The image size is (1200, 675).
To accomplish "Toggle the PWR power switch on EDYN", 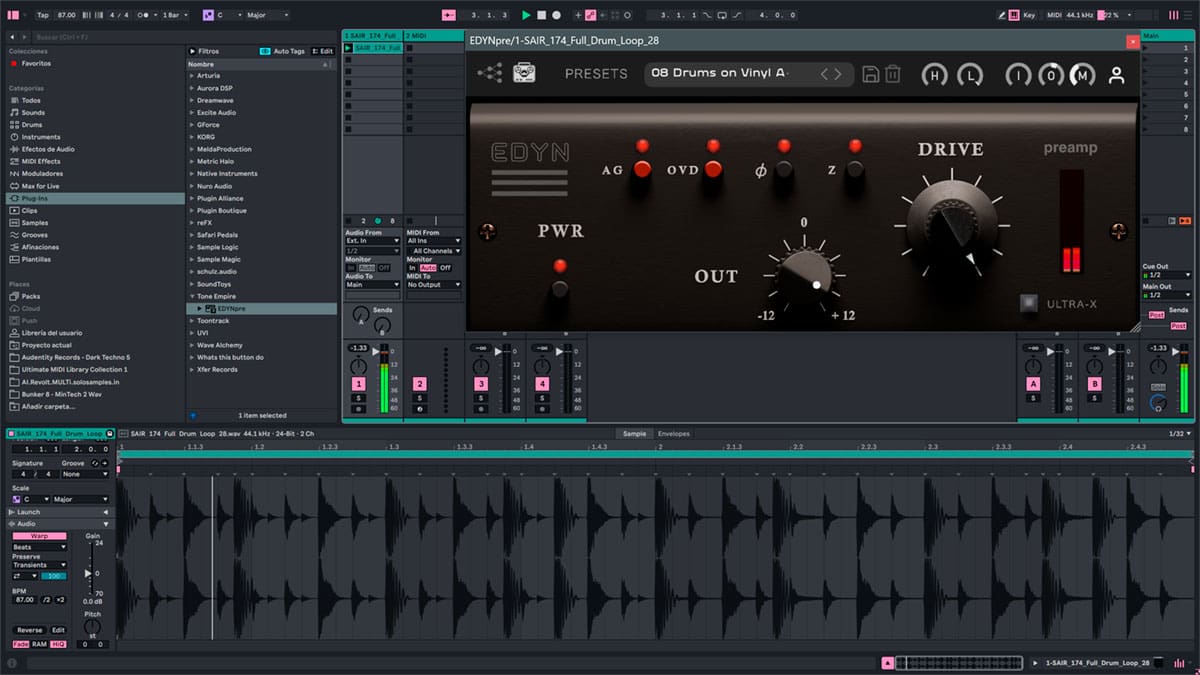I will point(560,289).
